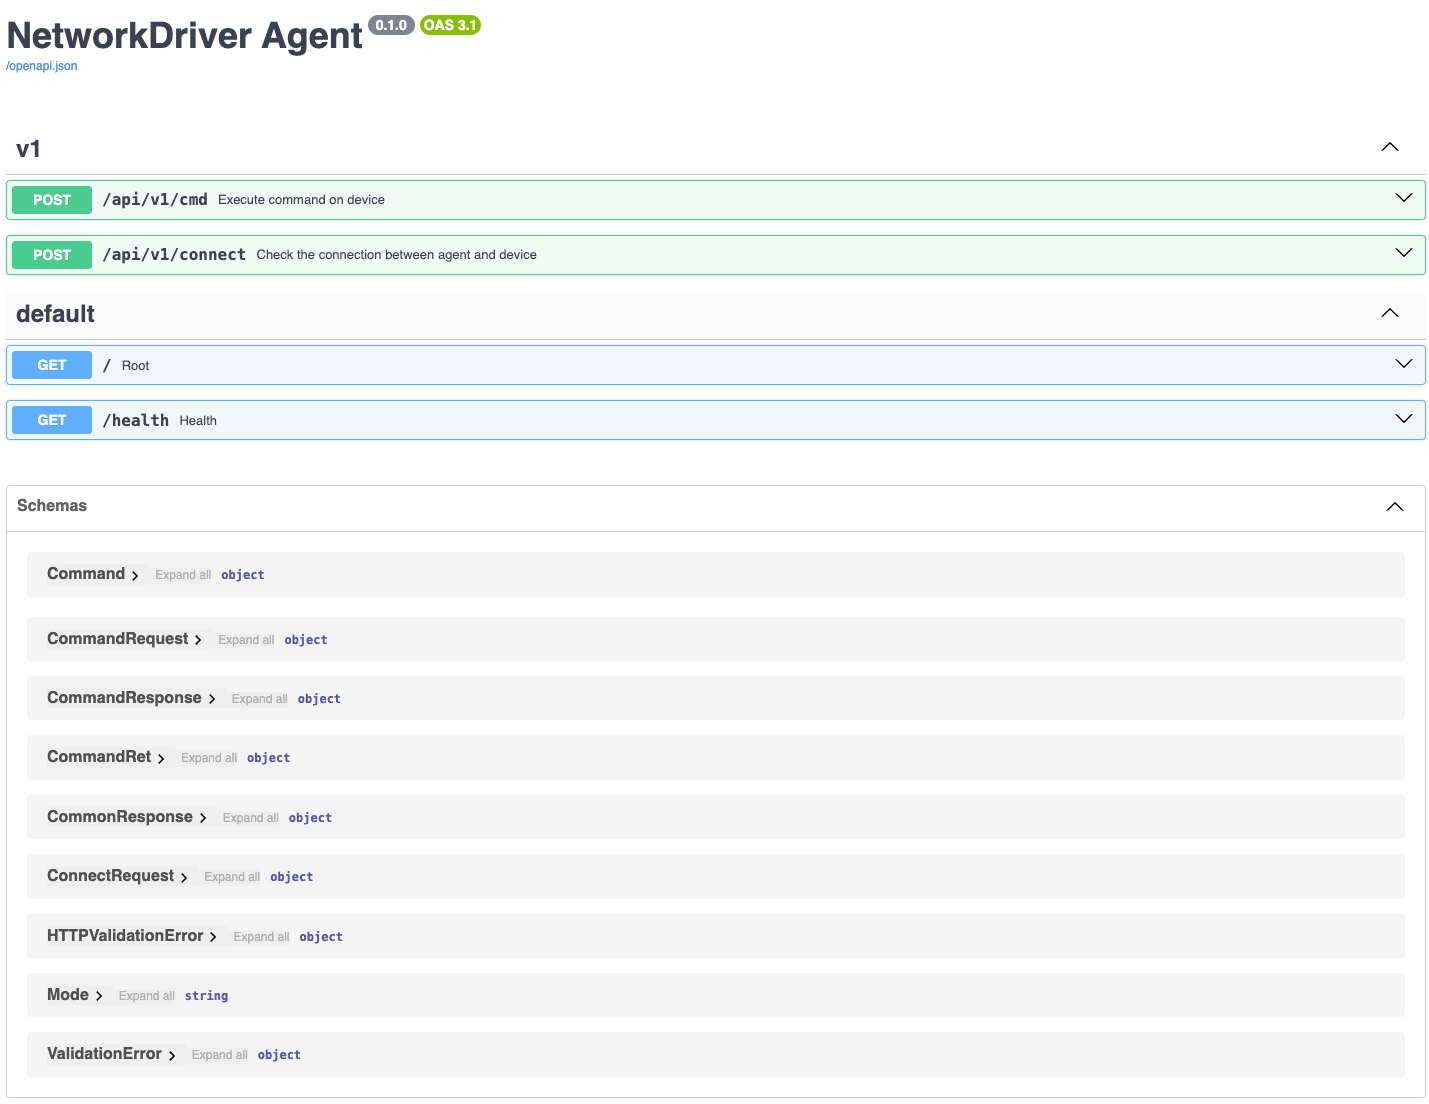Collapse the Schemas section chevron
Screen dimensions: 1429x1104
point(1394,506)
